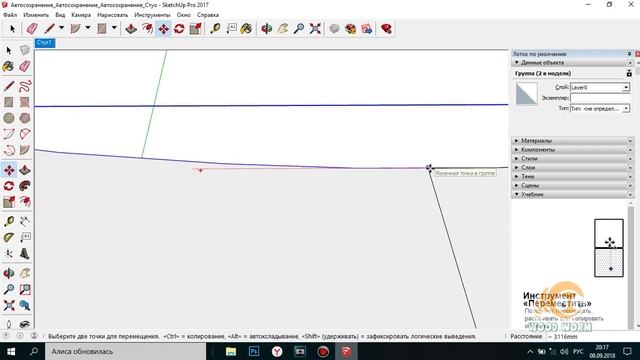640x360 pixels.
Task: Open Yandex Browser from the taskbar
Action: coord(277,351)
